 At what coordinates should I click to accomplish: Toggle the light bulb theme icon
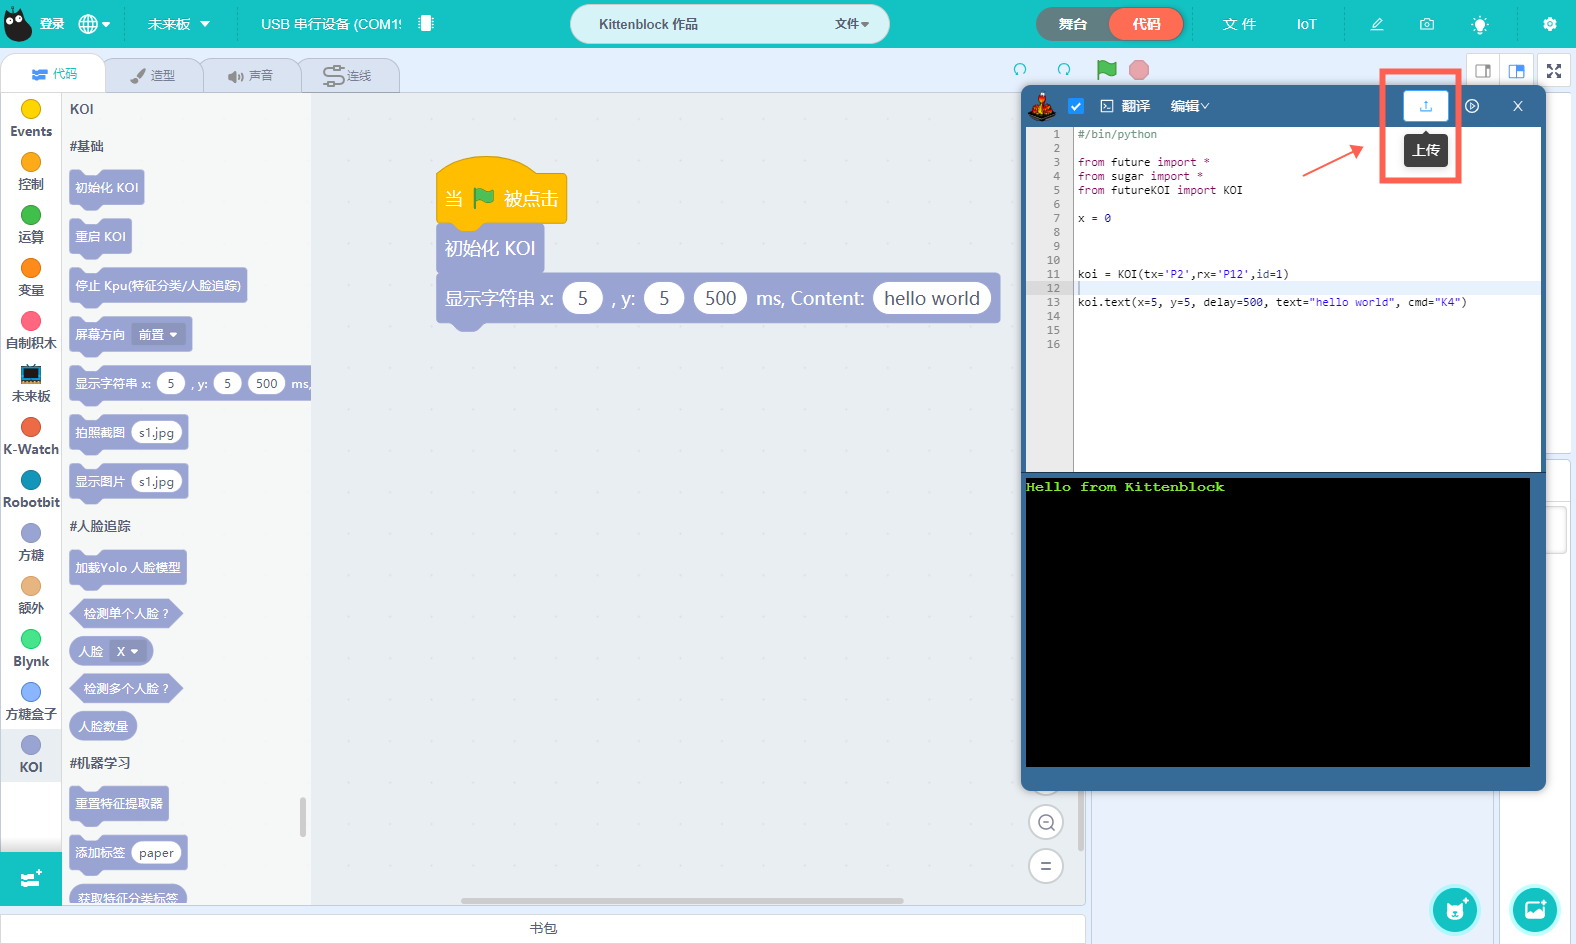(x=1480, y=24)
